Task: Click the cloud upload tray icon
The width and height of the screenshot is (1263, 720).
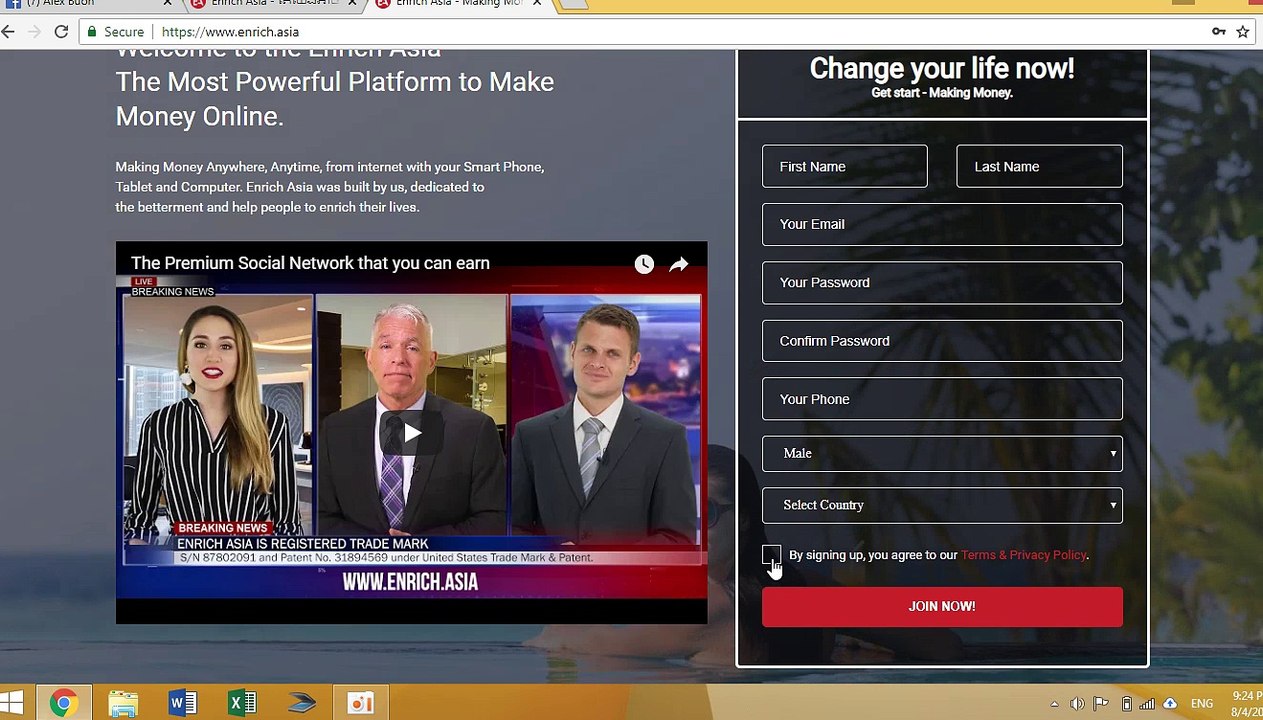Action: click(1170, 704)
